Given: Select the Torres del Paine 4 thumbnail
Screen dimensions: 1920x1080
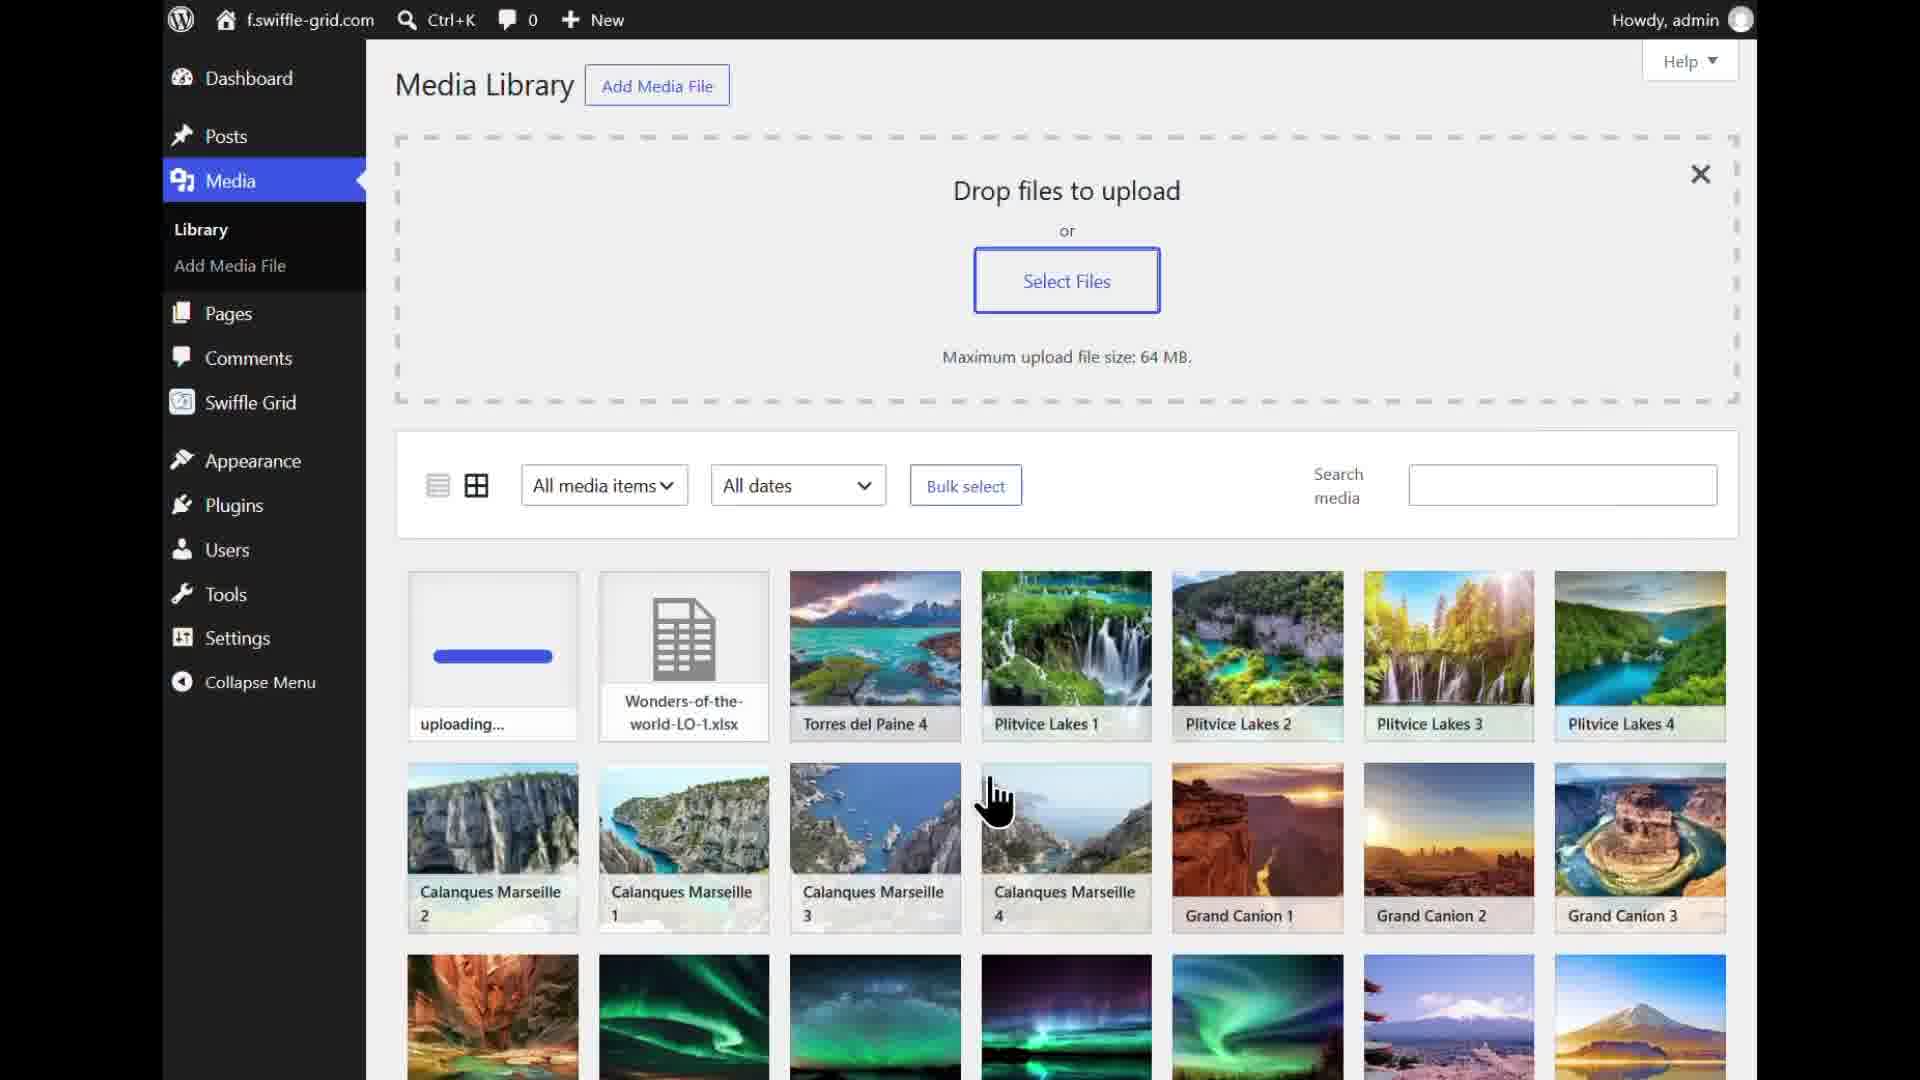Looking at the screenshot, I should pyautogui.click(x=875, y=657).
